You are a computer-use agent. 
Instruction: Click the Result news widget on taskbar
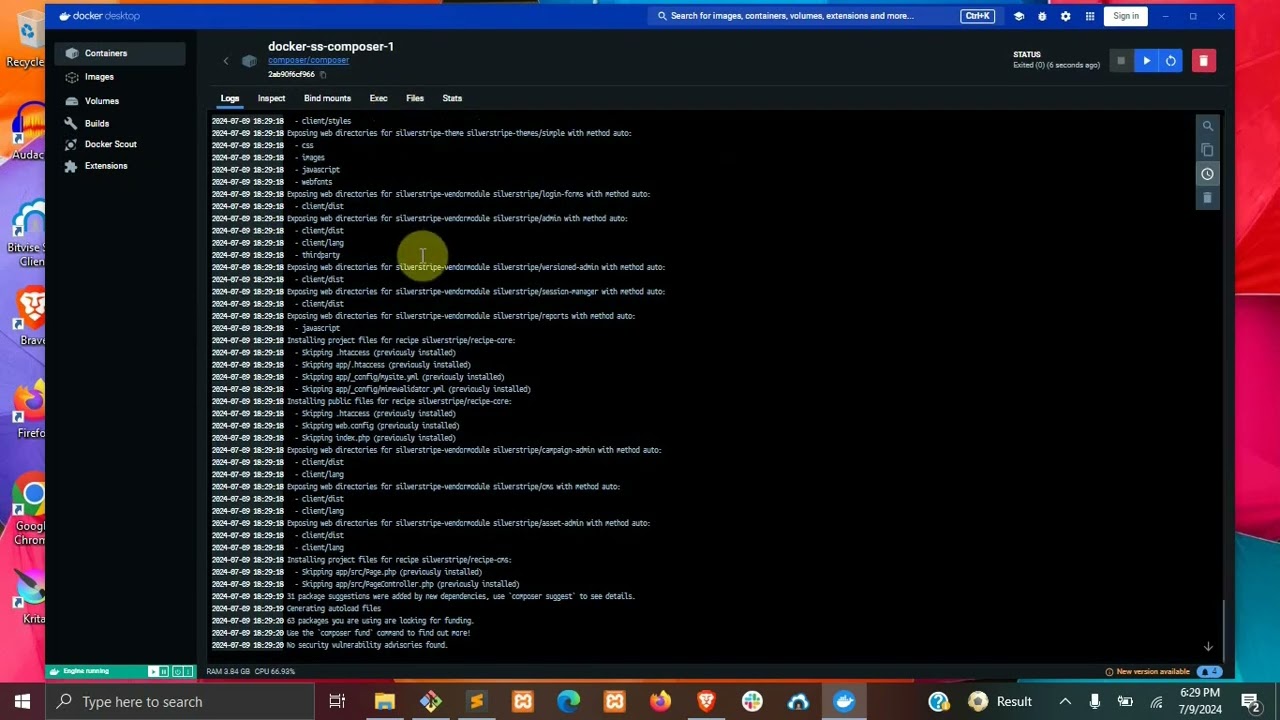(x=1000, y=702)
